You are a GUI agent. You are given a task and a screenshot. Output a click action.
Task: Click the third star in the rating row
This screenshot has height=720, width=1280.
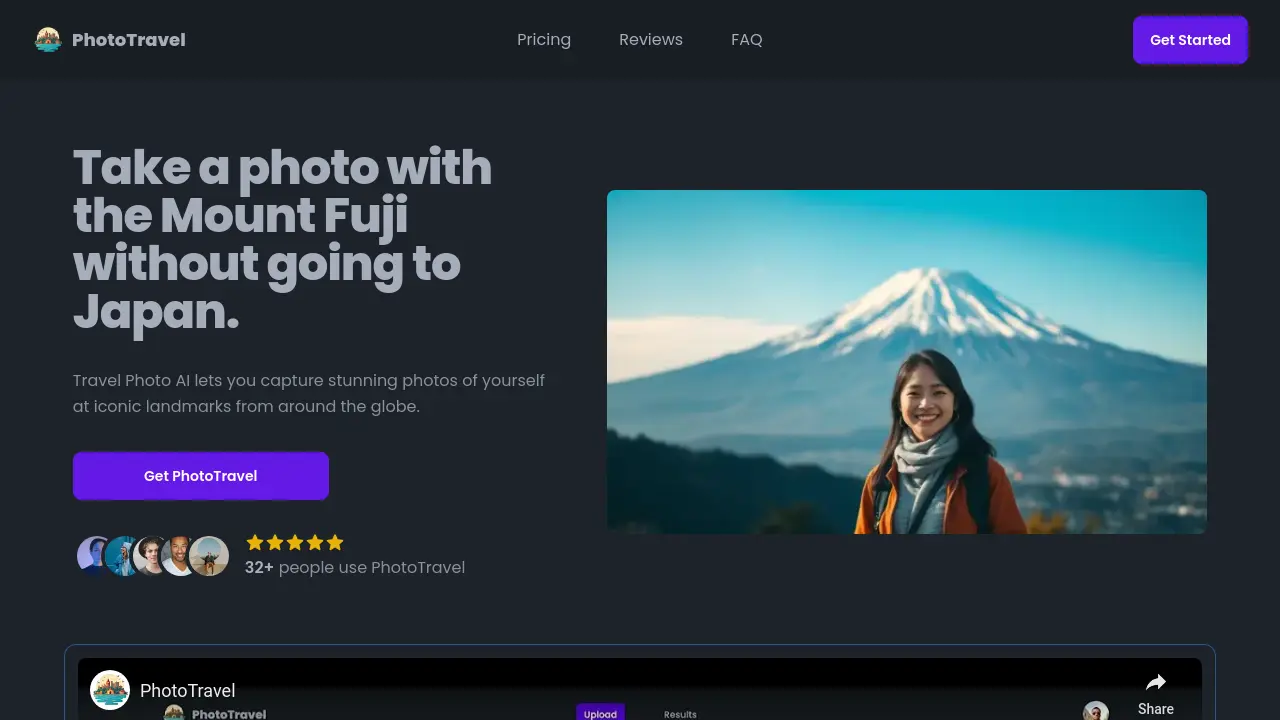295,542
